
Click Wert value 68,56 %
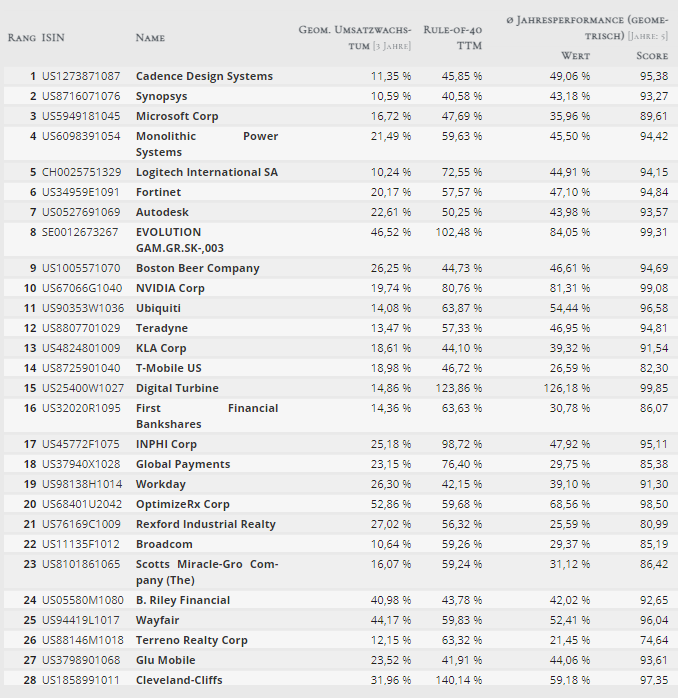(570, 504)
